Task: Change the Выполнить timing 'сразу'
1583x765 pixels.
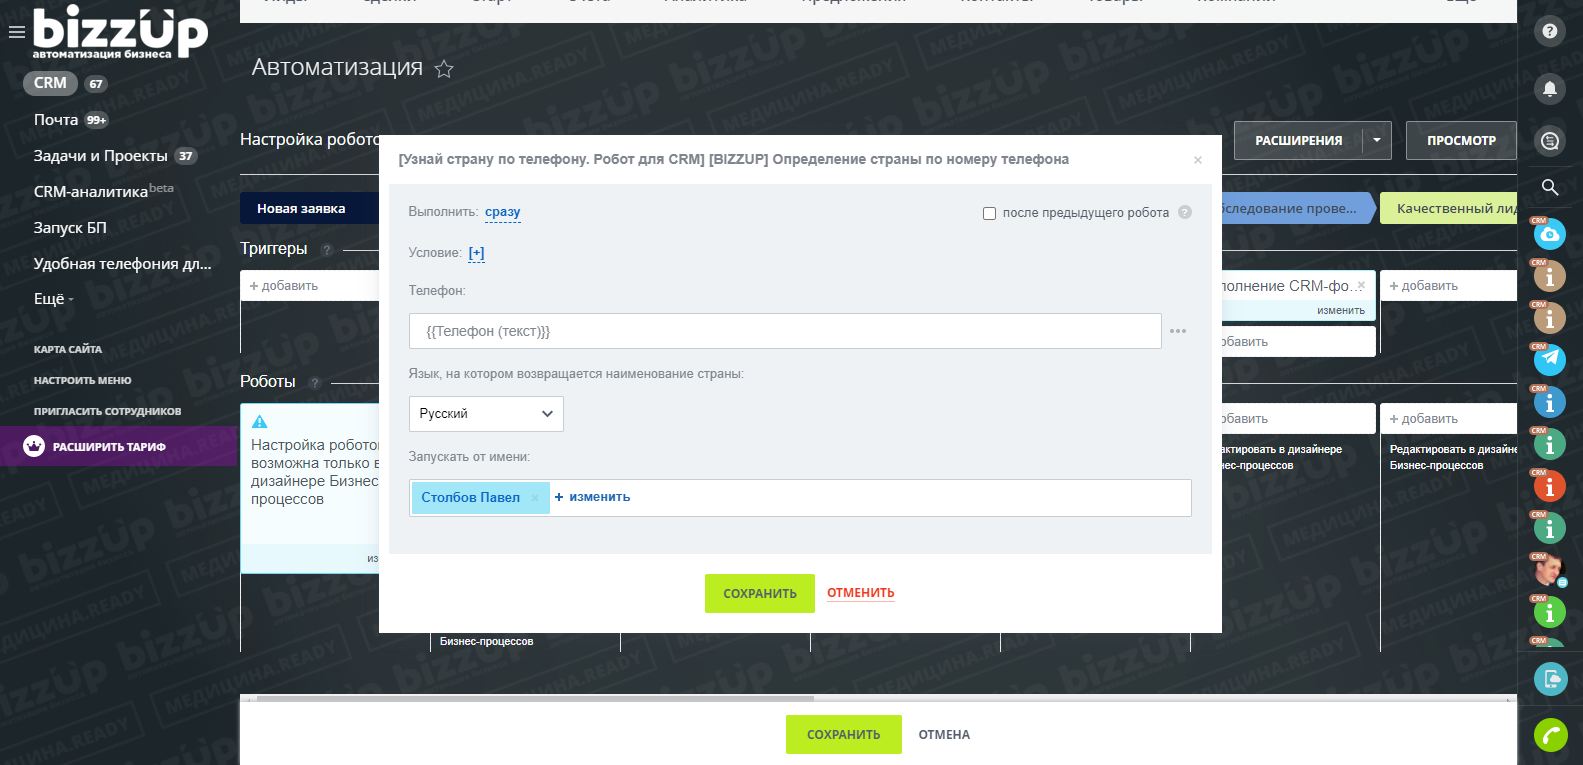Action: (x=503, y=212)
